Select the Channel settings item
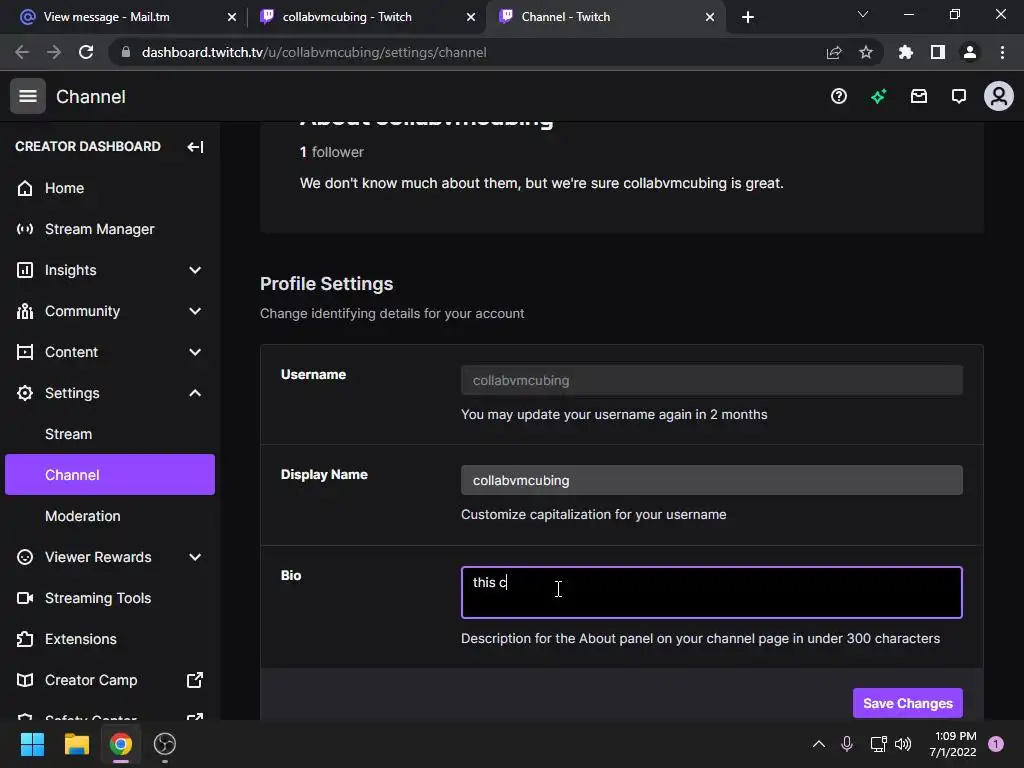The width and height of the screenshot is (1024, 768). pyautogui.click(x=109, y=475)
